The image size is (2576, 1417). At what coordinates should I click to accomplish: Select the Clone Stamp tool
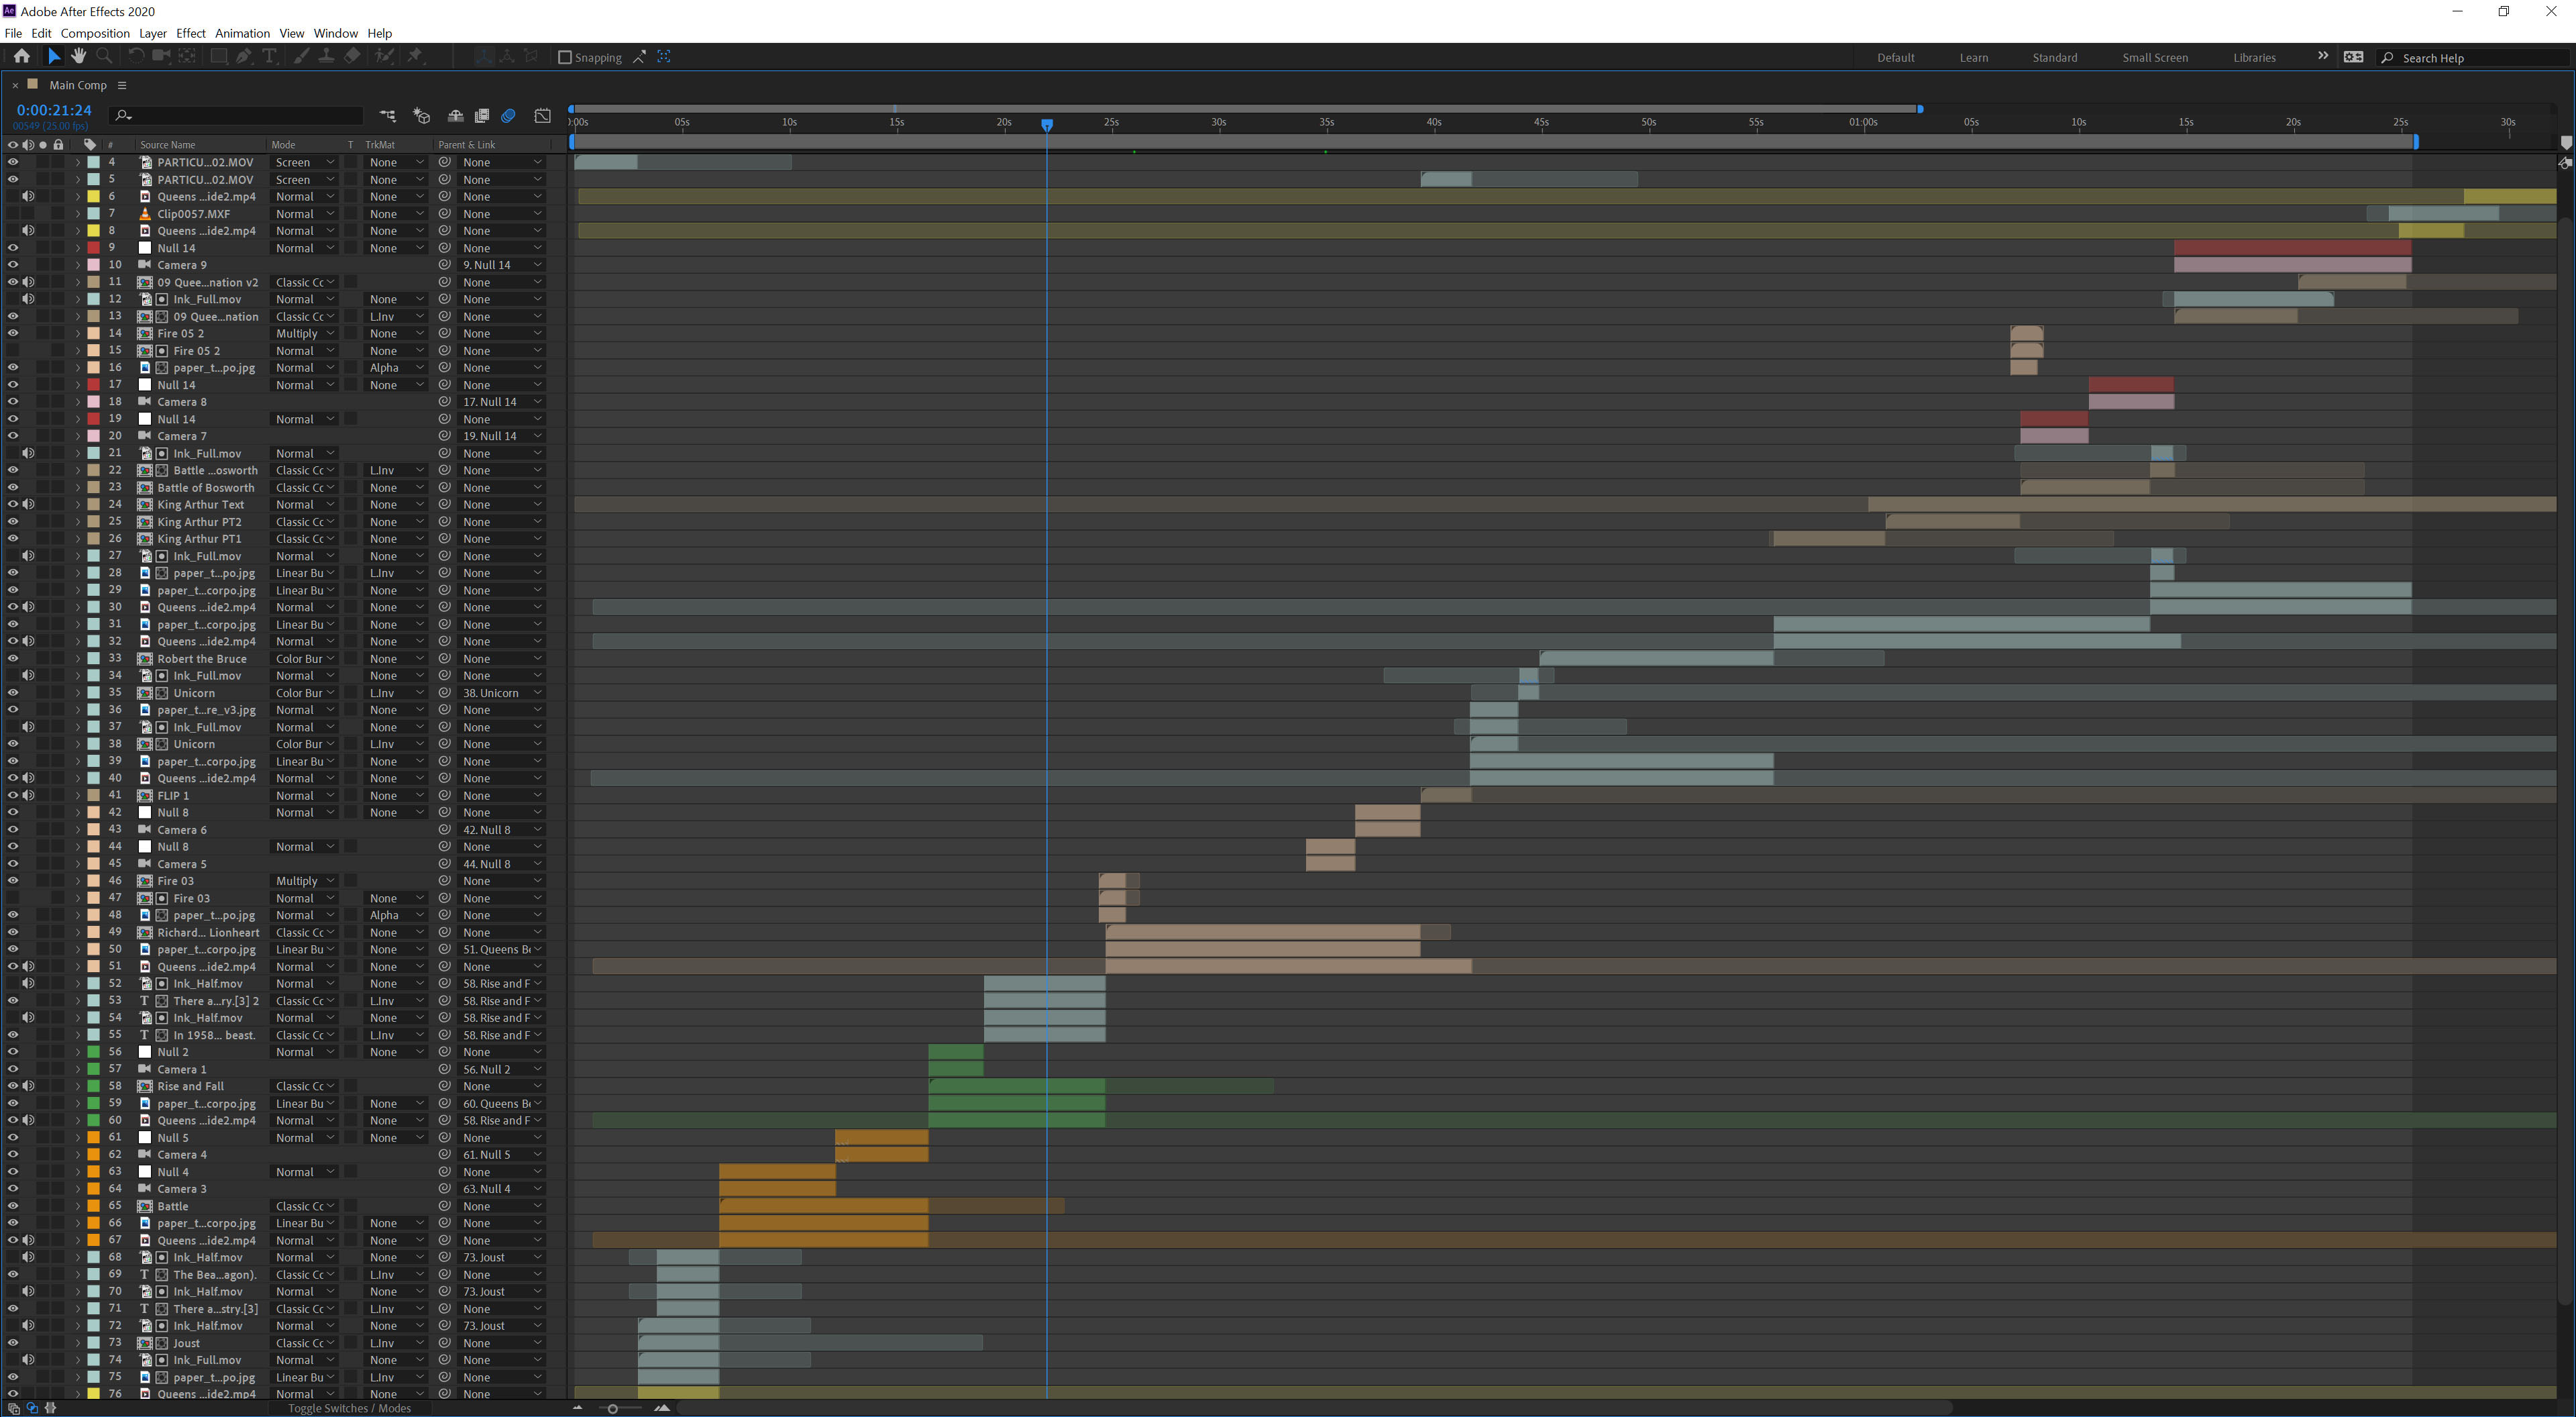click(326, 57)
